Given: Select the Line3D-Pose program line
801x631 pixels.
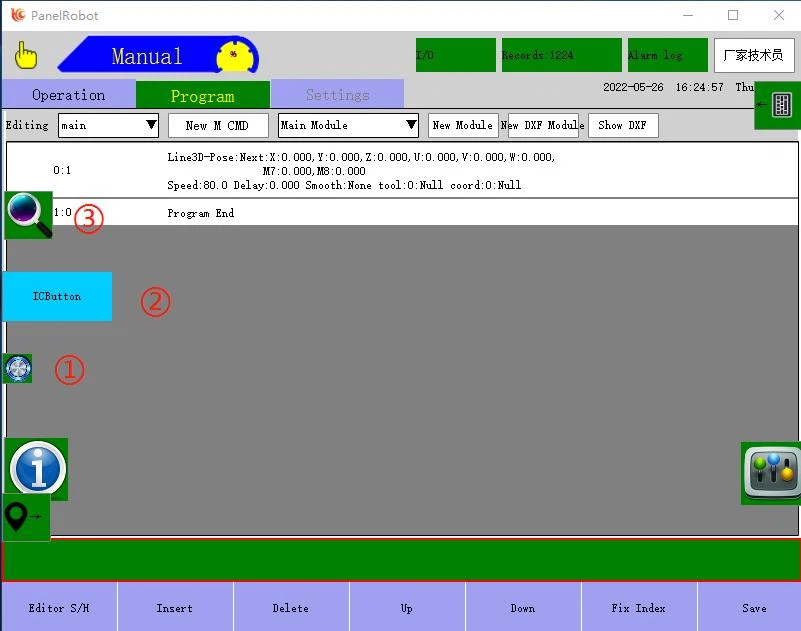Looking at the screenshot, I should pyautogui.click(x=360, y=170).
